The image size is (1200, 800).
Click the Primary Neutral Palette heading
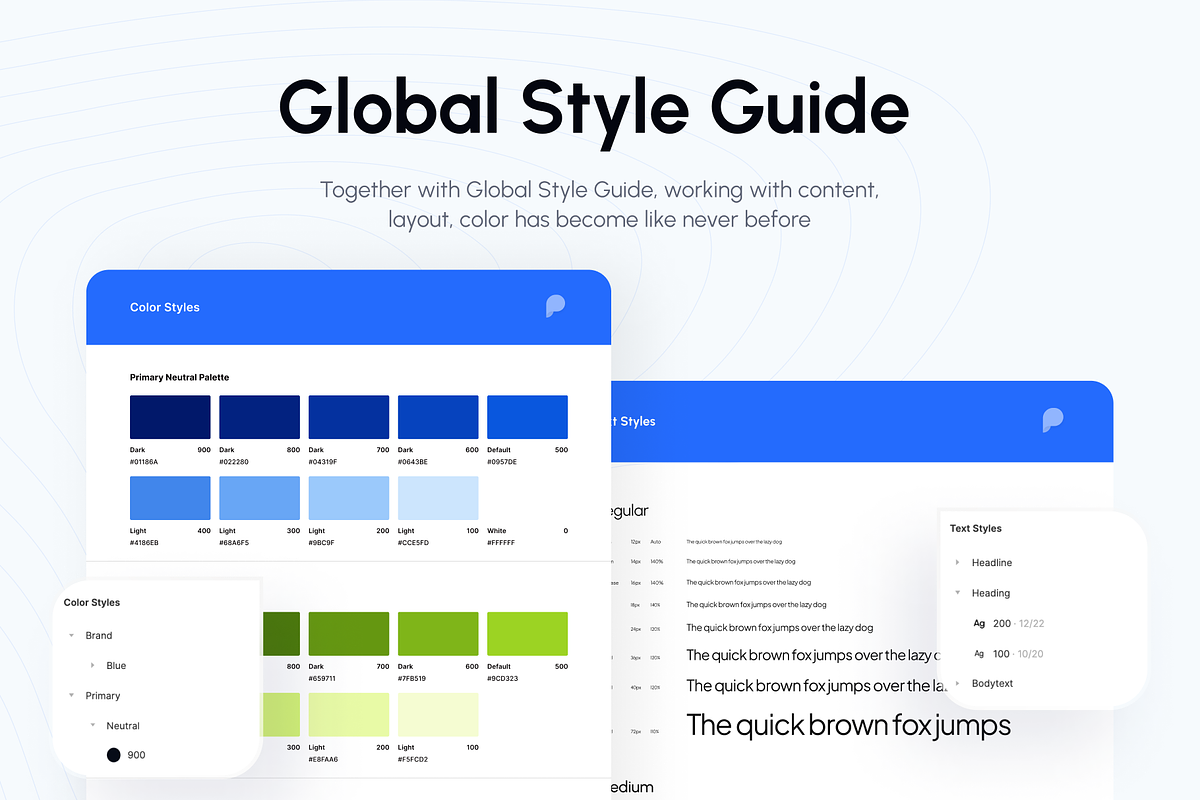(x=179, y=377)
